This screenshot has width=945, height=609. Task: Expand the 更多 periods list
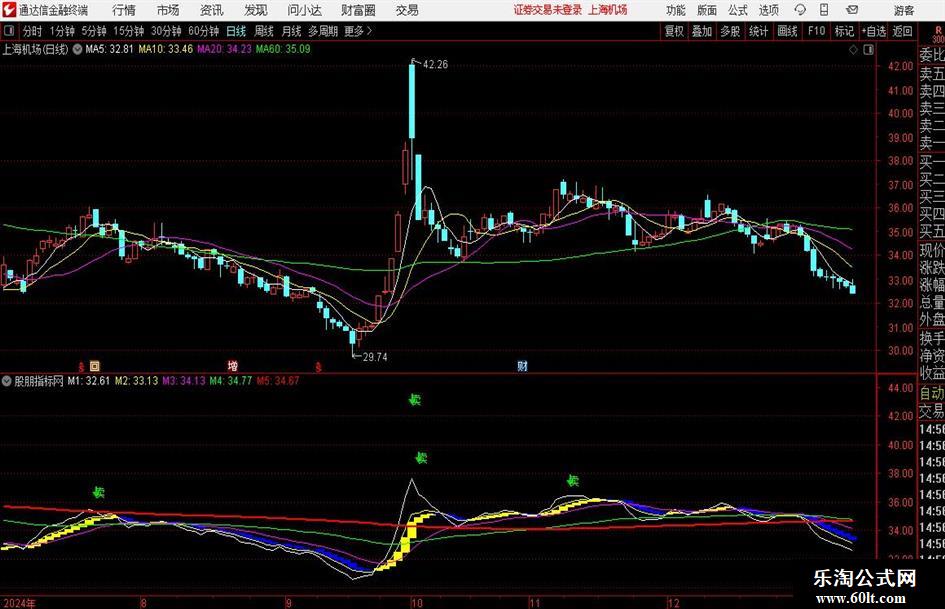coord(358,31)
